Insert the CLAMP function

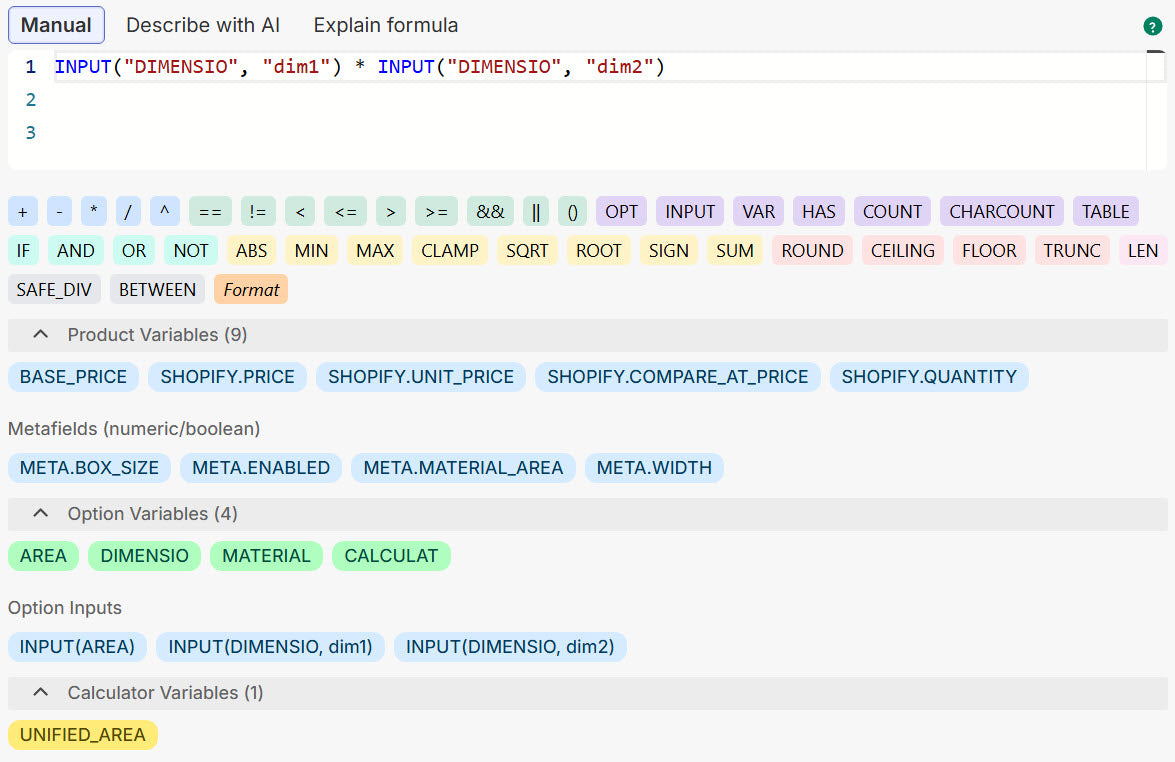(x=450, y=251)
